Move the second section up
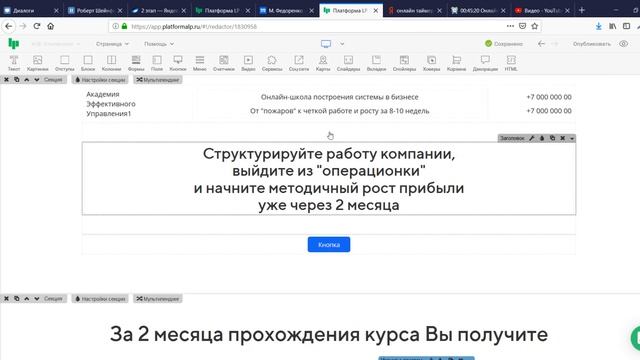 (x=27, y=299)
